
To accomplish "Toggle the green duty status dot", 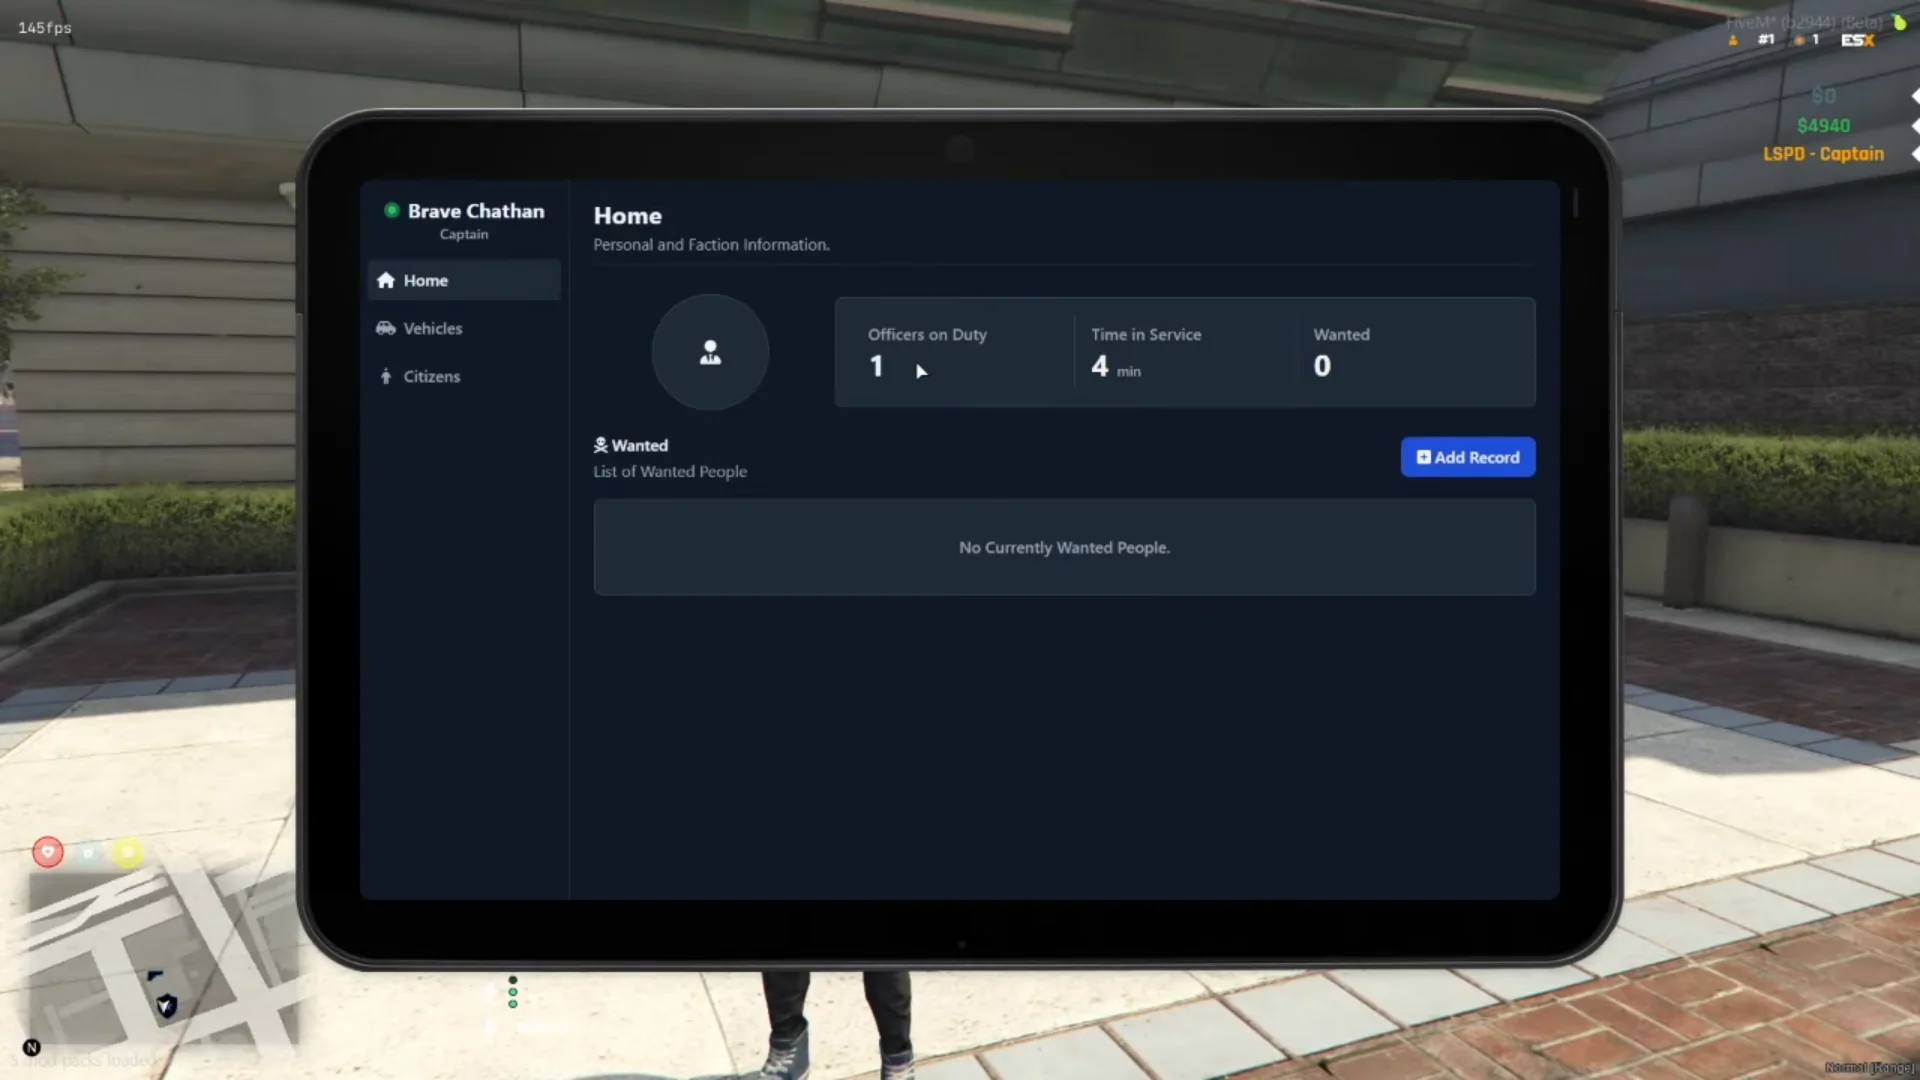I will (392, 210).
